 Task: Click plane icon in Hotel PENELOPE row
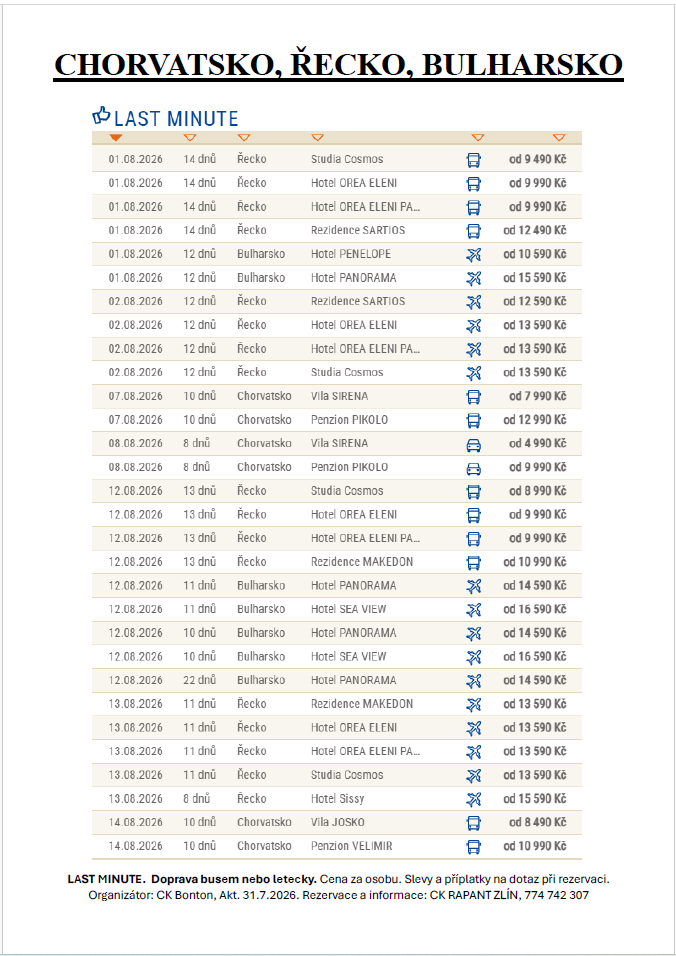click(474, 254)
